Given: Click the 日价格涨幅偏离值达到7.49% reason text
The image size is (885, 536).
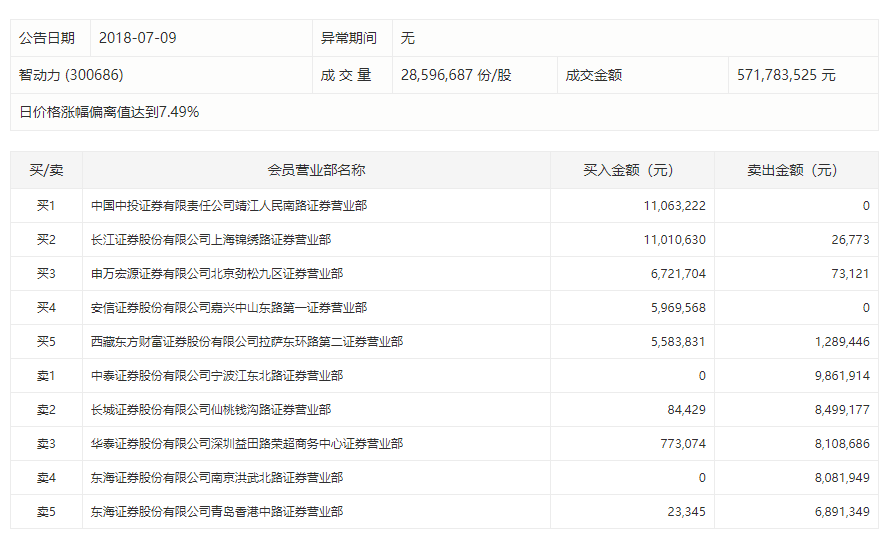Looking at the screenshot, I should click(x=109, y=112).
